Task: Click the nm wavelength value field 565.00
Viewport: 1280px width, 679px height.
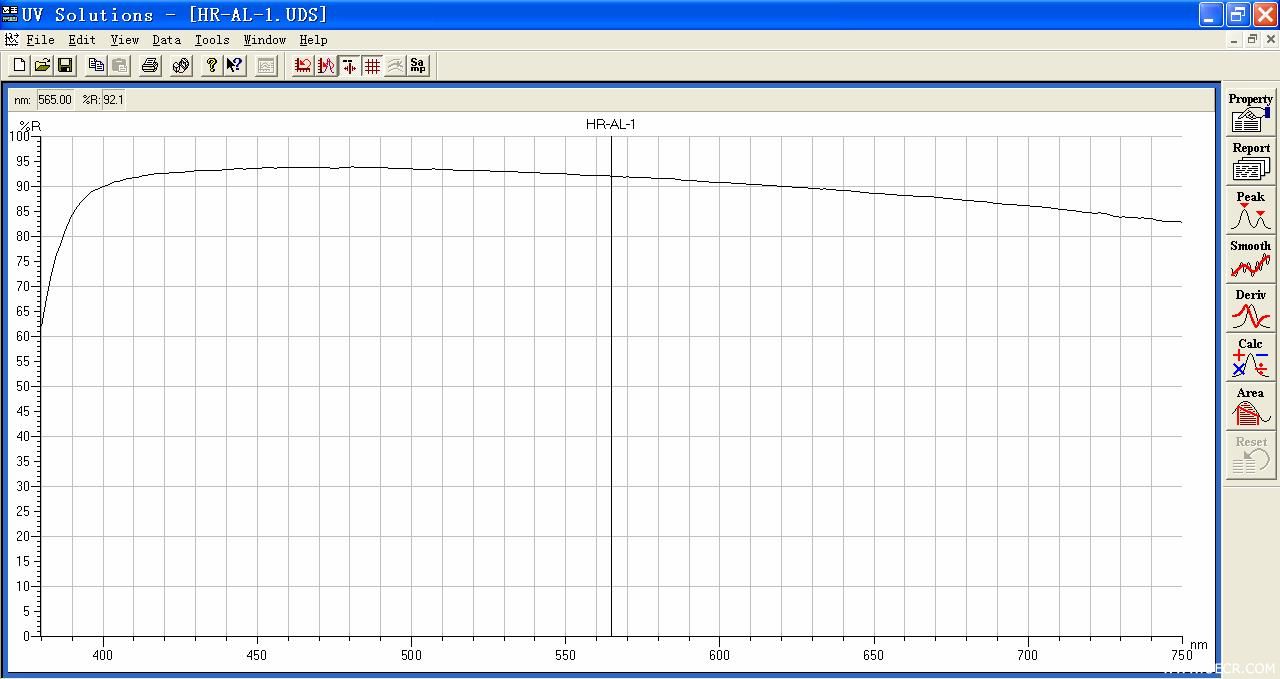Action: click(x=55, y=100)
